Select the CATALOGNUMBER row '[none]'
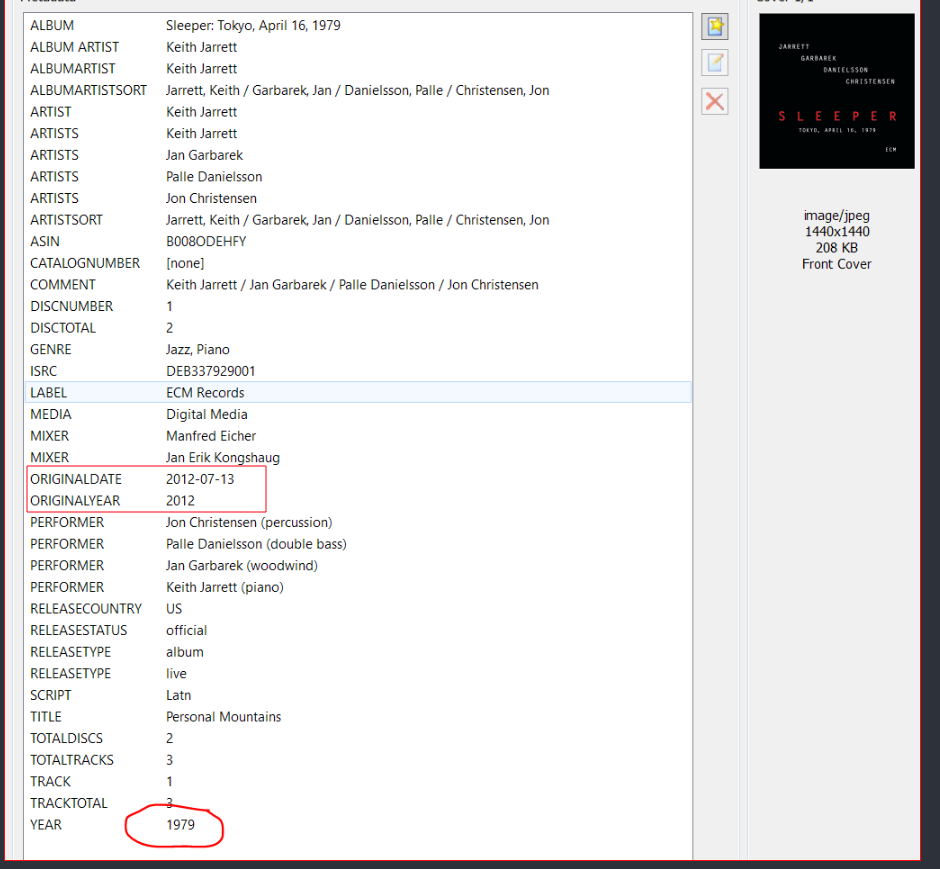Screen dimensions: 940x869 coord(358,263)
